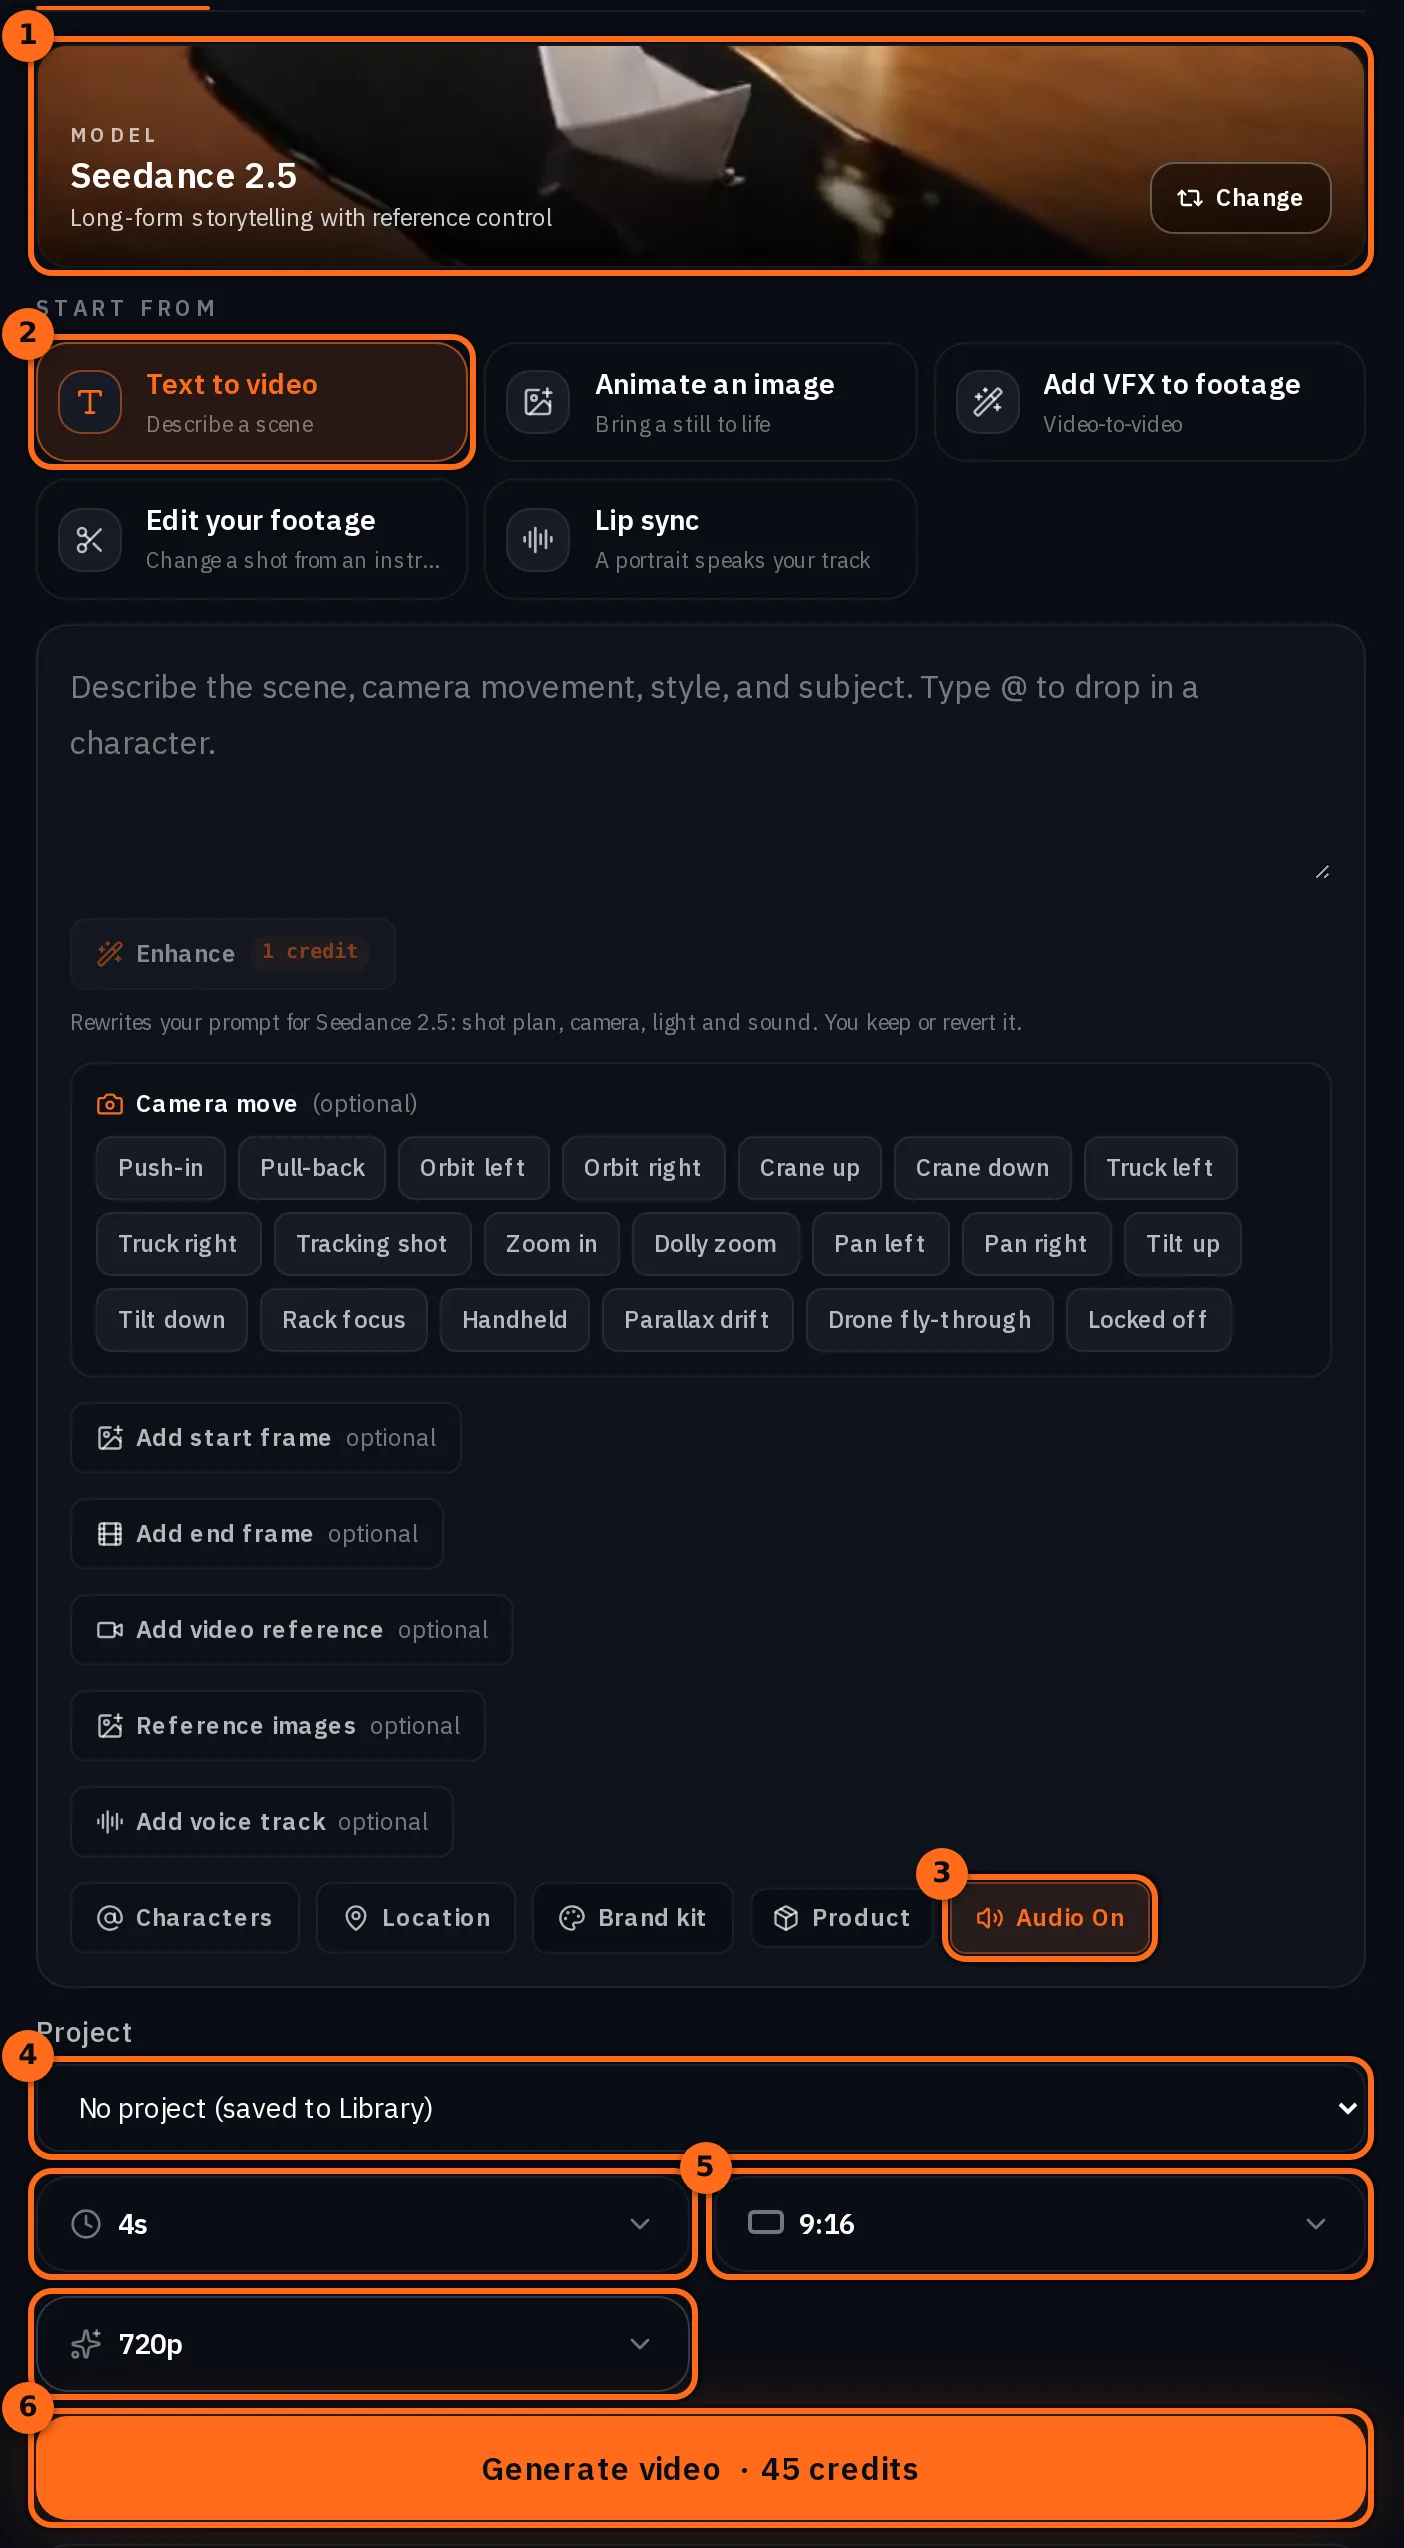Click the Lip sync waveform icon

[538, 540]
